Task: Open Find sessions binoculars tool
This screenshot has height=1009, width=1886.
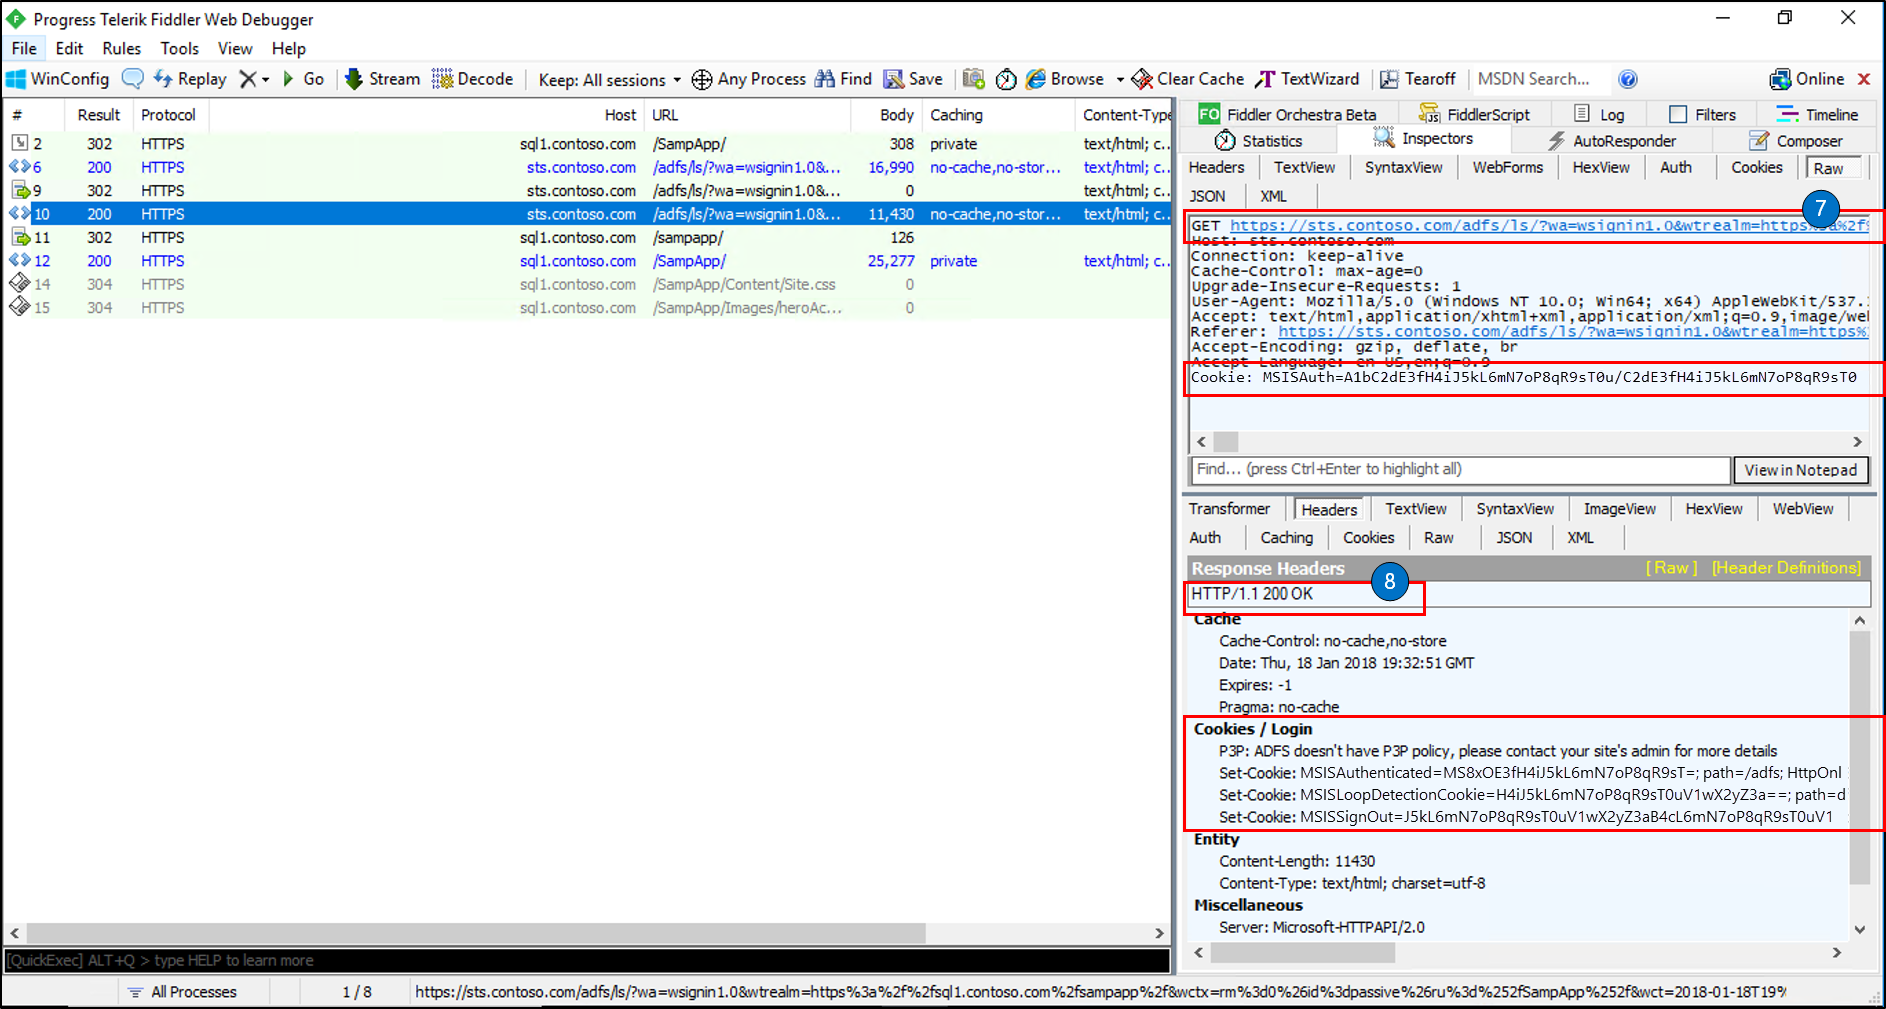Action: click(843, 79)
